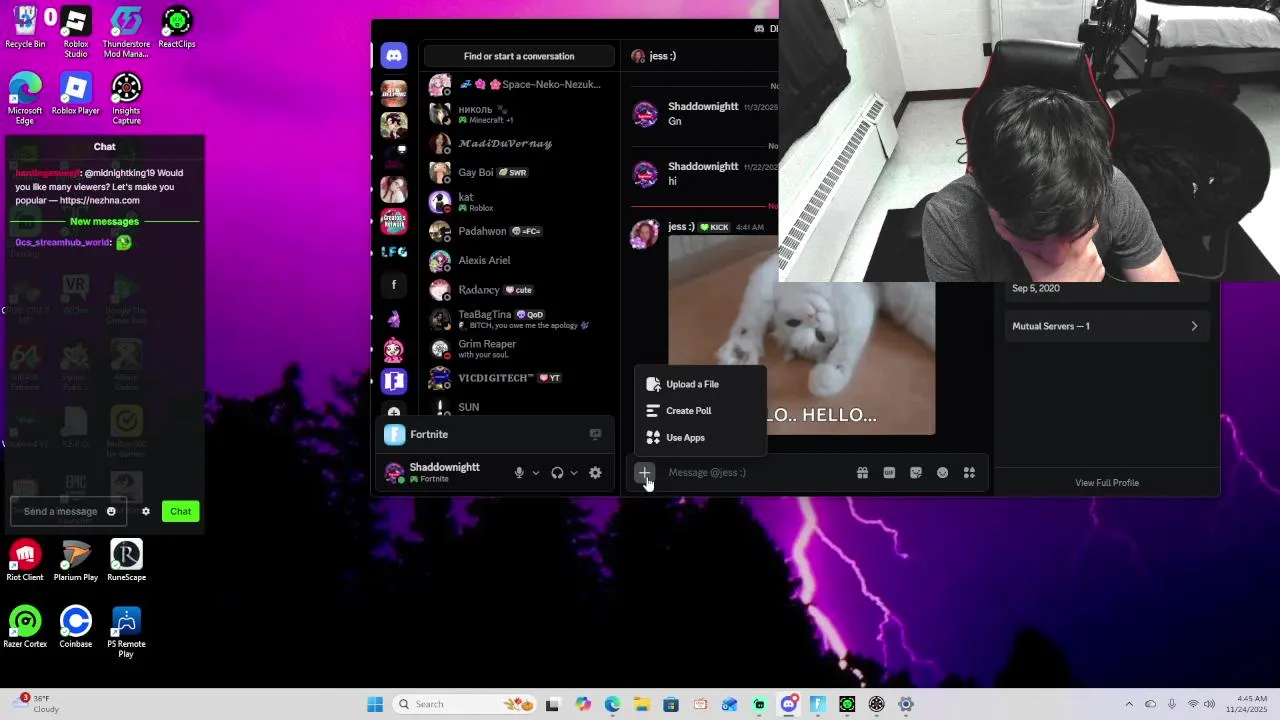
Task: Open Roblox Studio desktop shortcut
Action: 76,32
